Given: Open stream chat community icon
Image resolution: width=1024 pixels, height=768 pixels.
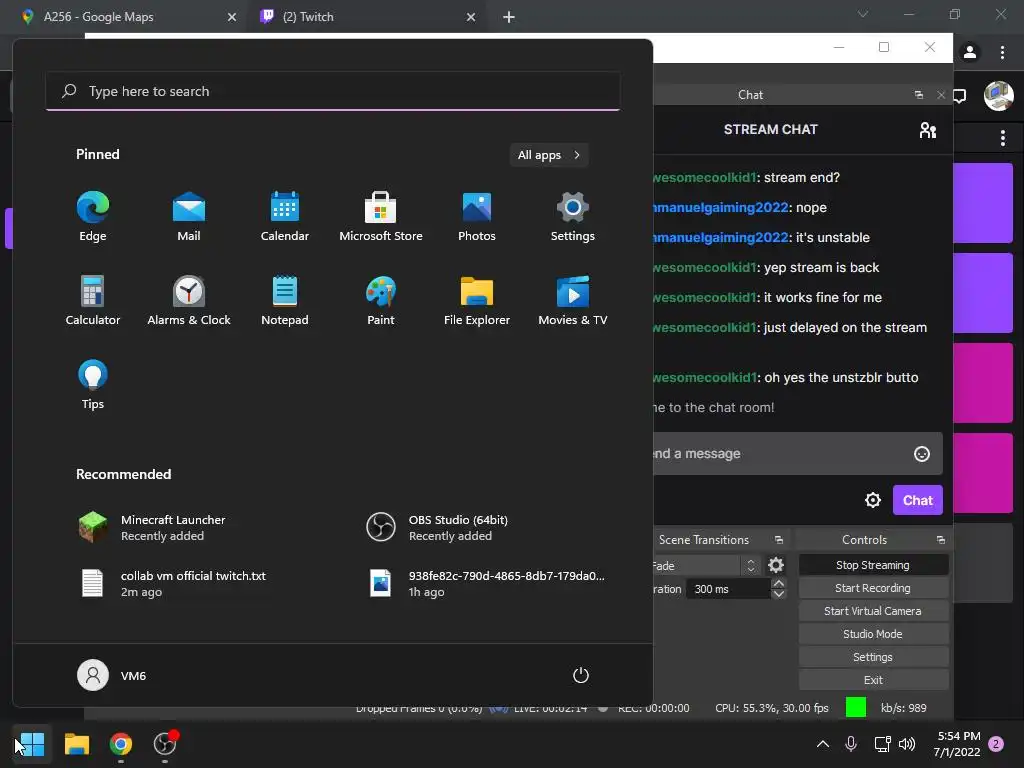Looking at the screenshot, I should pyautogui.click(x=927, y=130).
